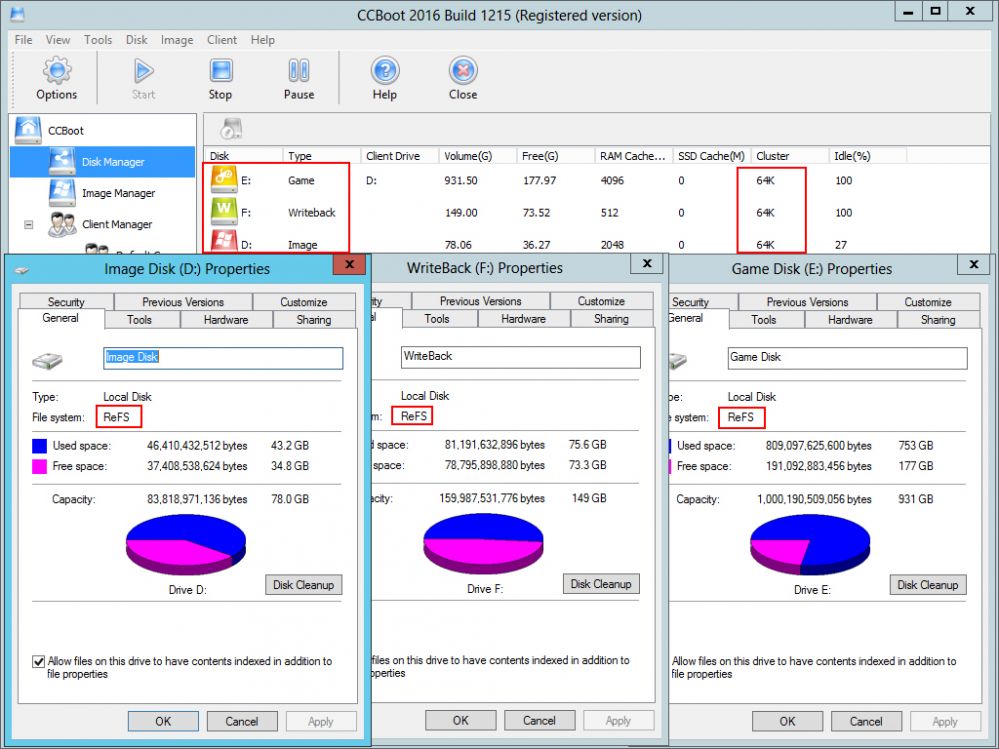Click Disk Cleanup for Drive F:
The width and height of the screenshot is (999, 749).
pos(601,583)
